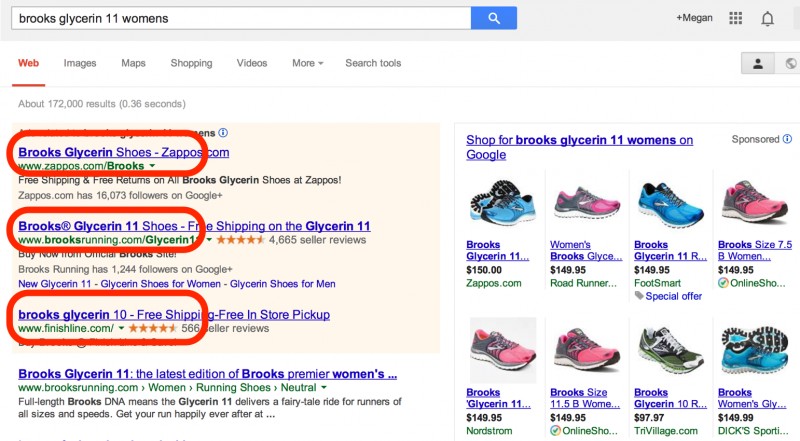This screenshot has width=800, height=441.
Task: Open the Glycerin Shoes for Men sitelink
Action: [283, 284]
